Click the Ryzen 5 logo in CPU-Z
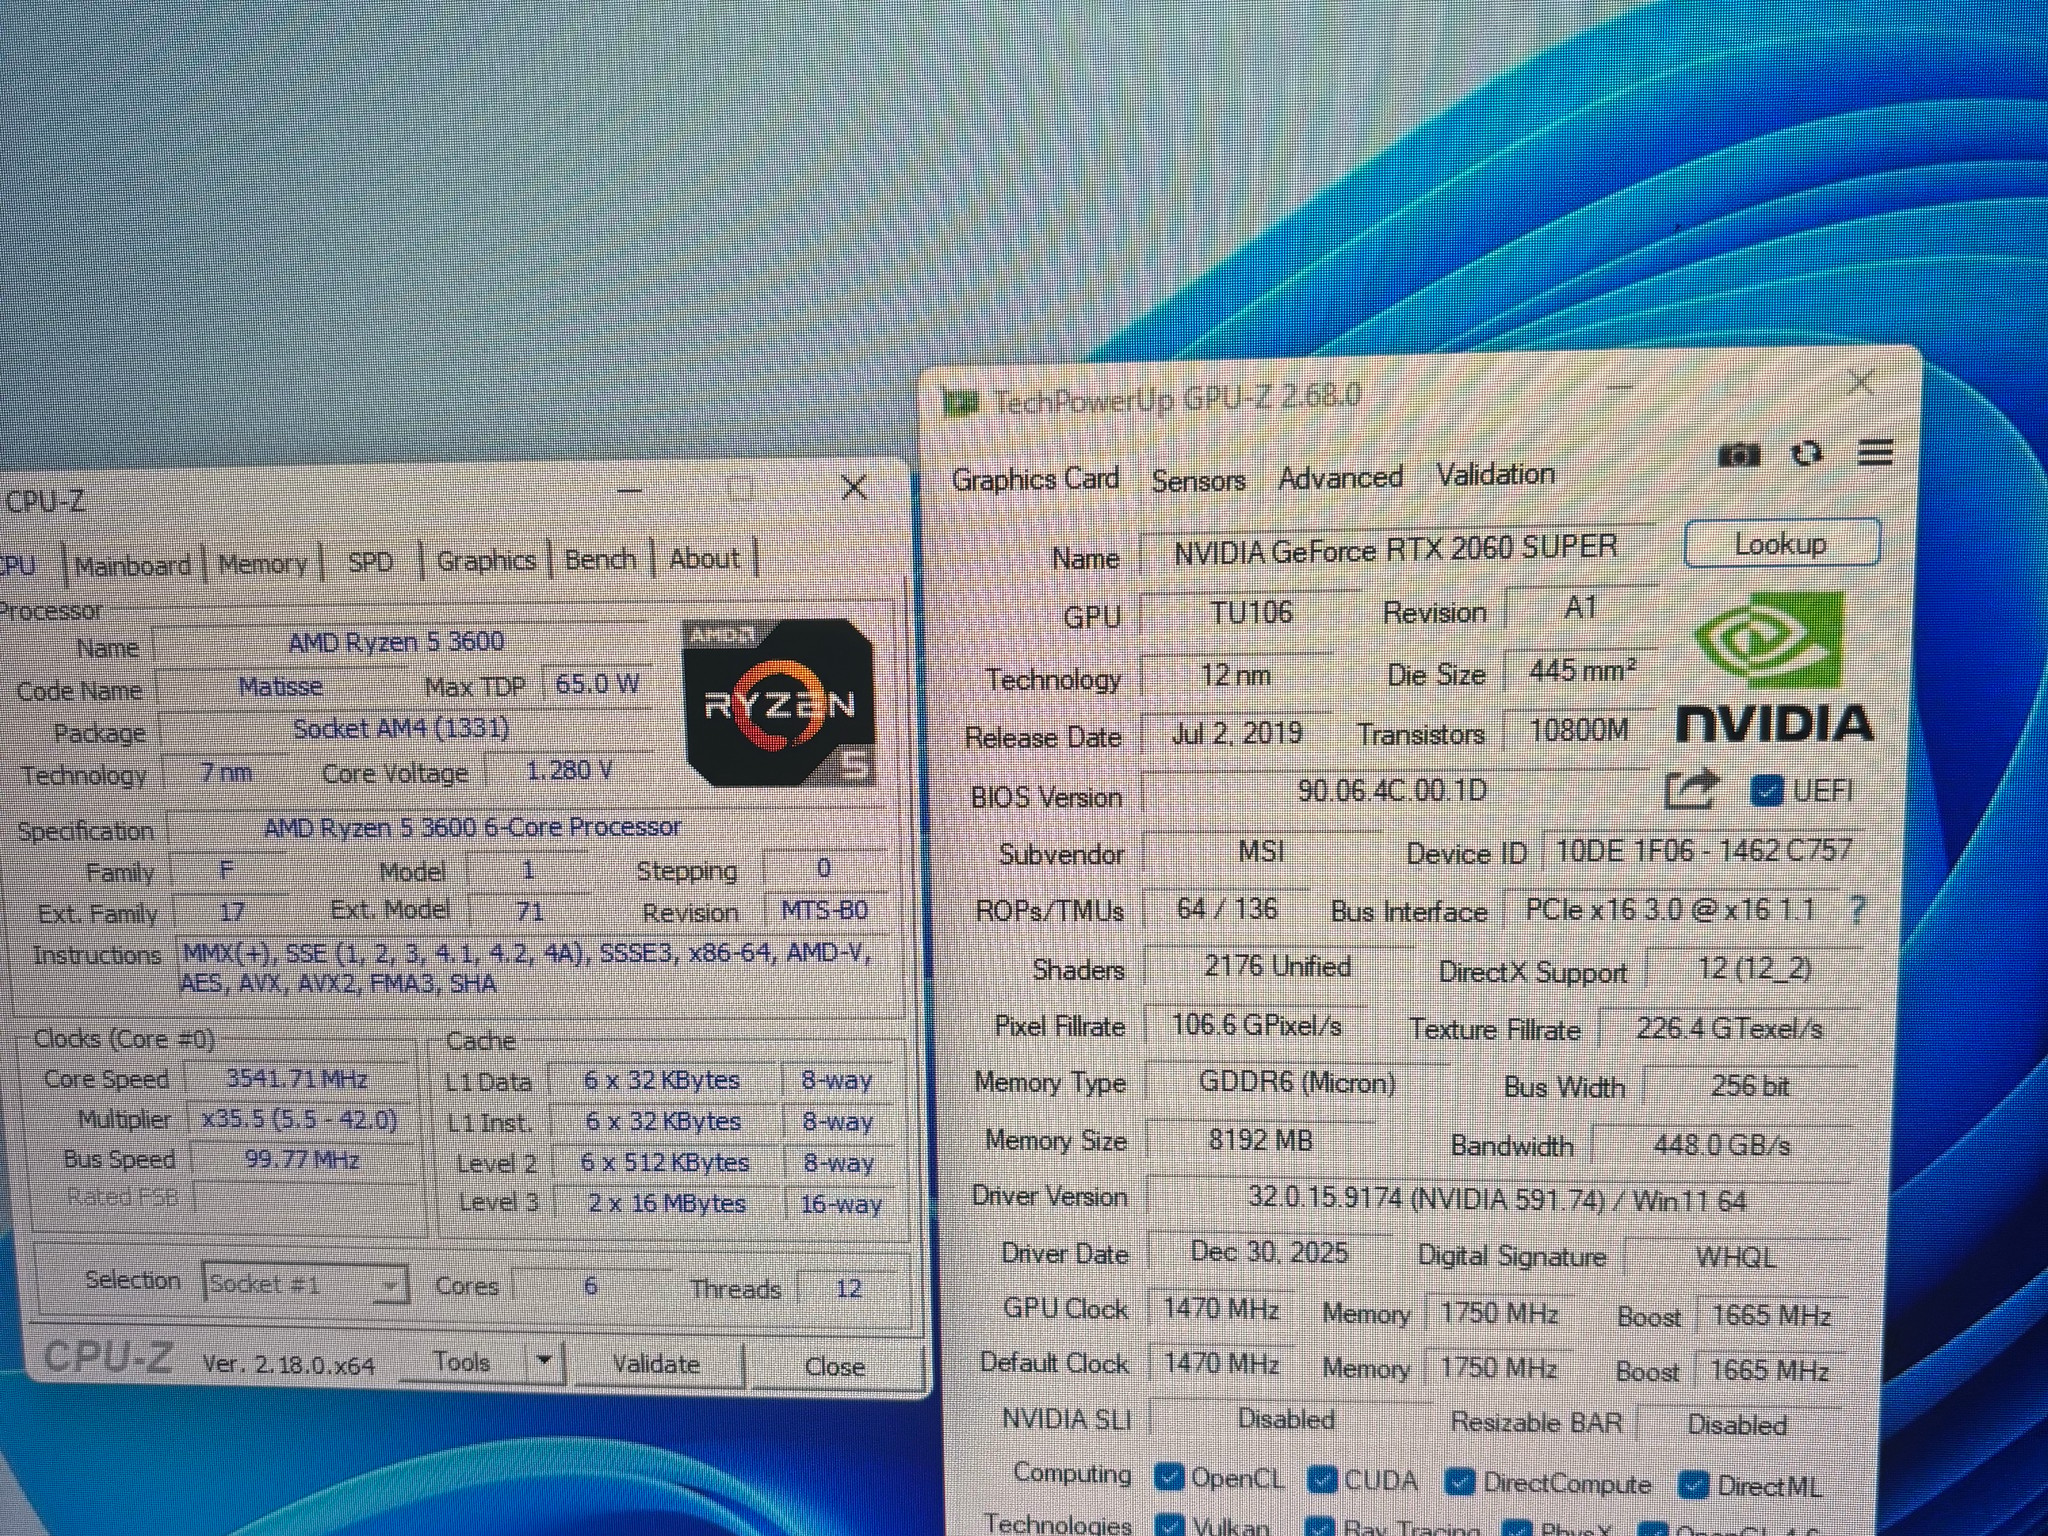The image size is (2048, 1536). 779,701
